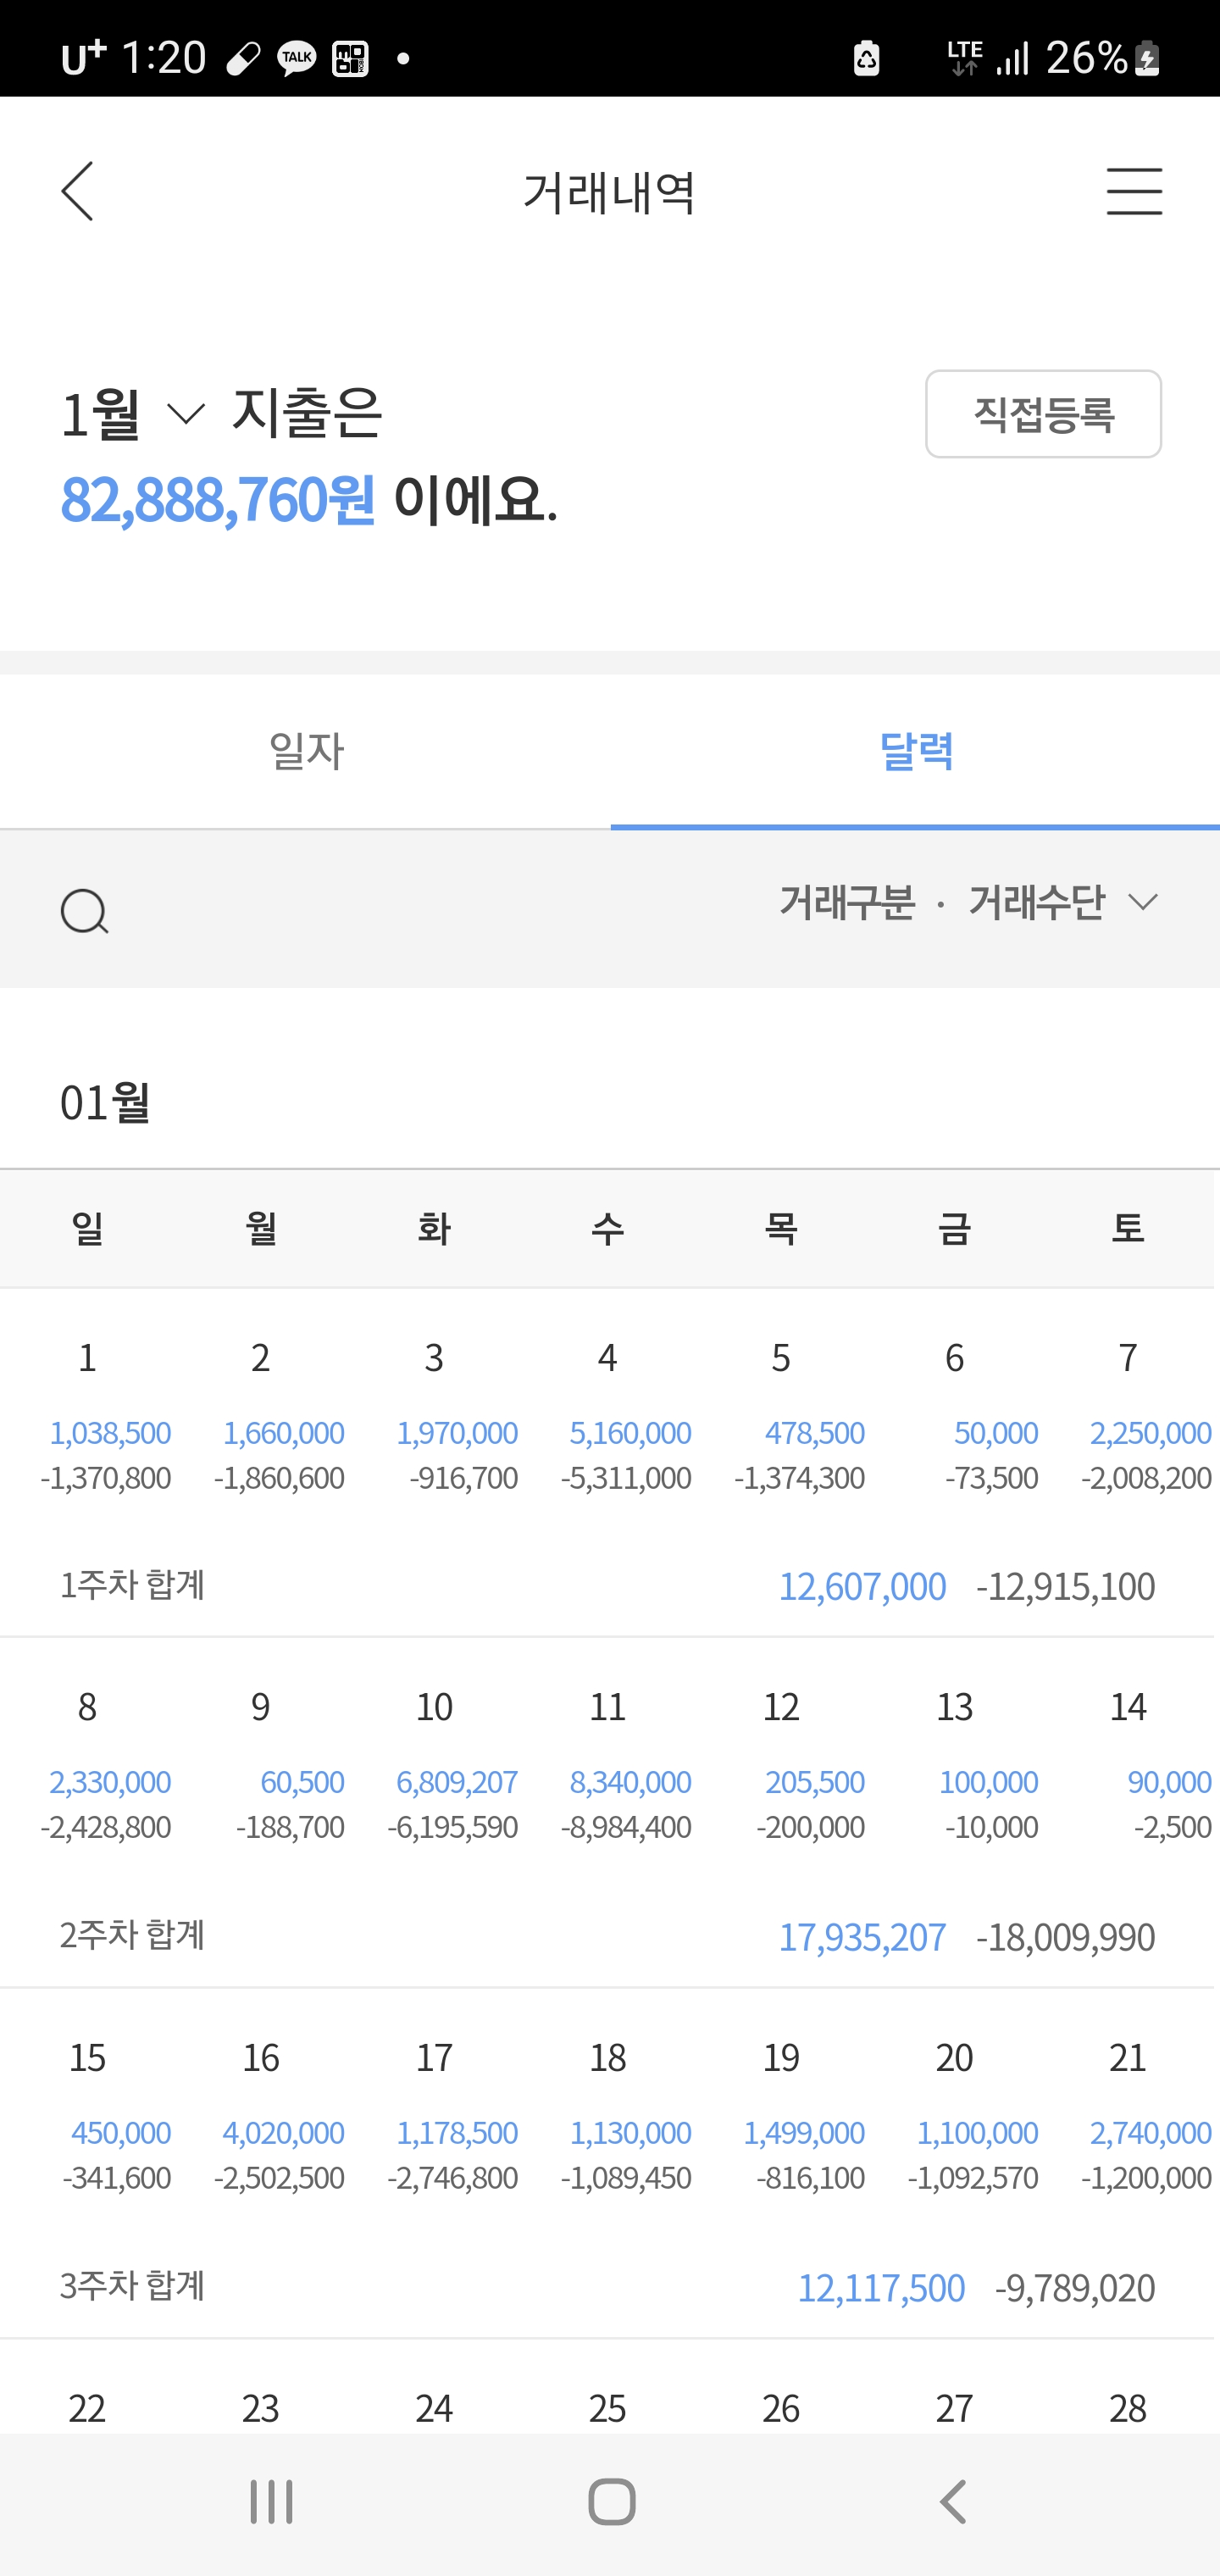Tap the 2주차 합계 label

[132, 1935]
